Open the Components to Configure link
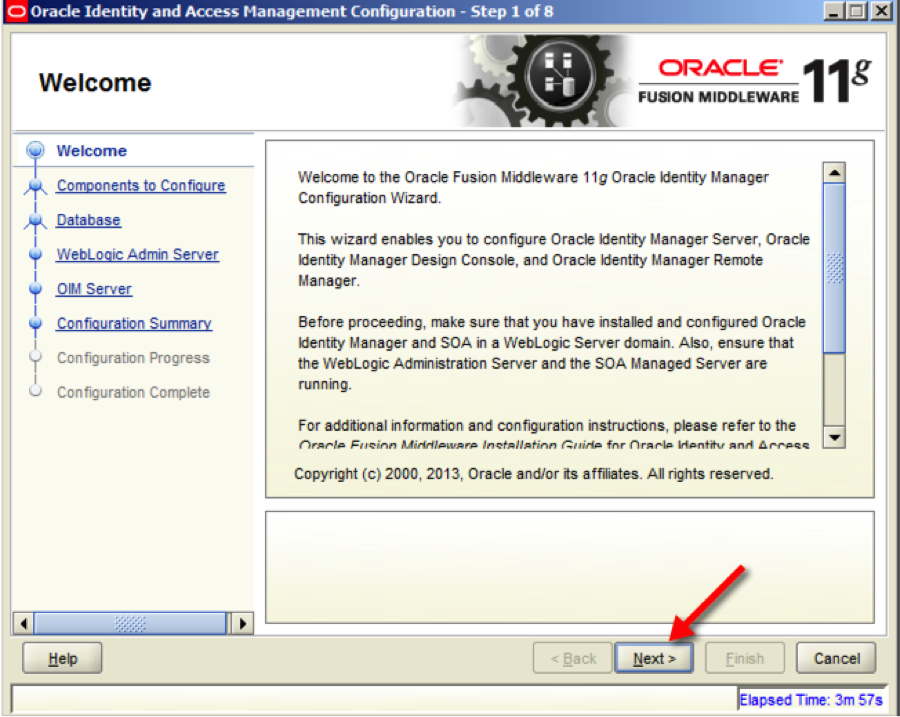Viewport: 900px width, 717px height. pyautogui.click(x=140, y=186)
